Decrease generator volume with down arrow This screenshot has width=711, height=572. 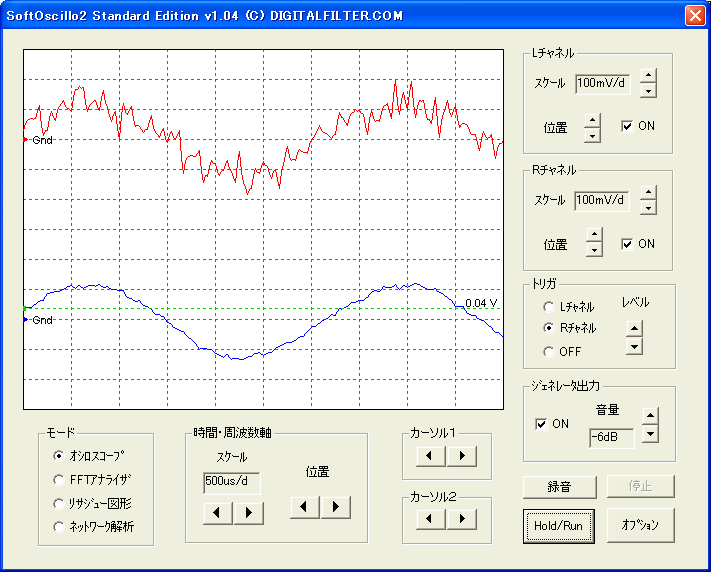[650, 434]
